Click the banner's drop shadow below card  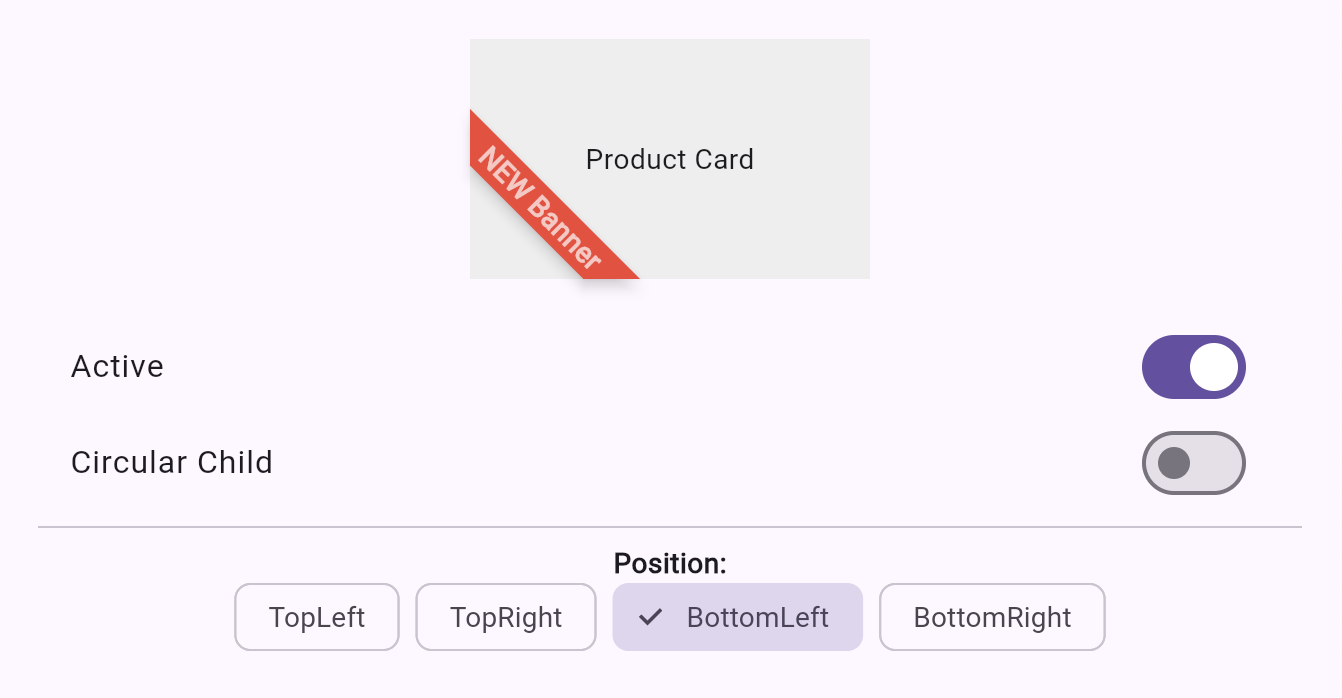610,288
